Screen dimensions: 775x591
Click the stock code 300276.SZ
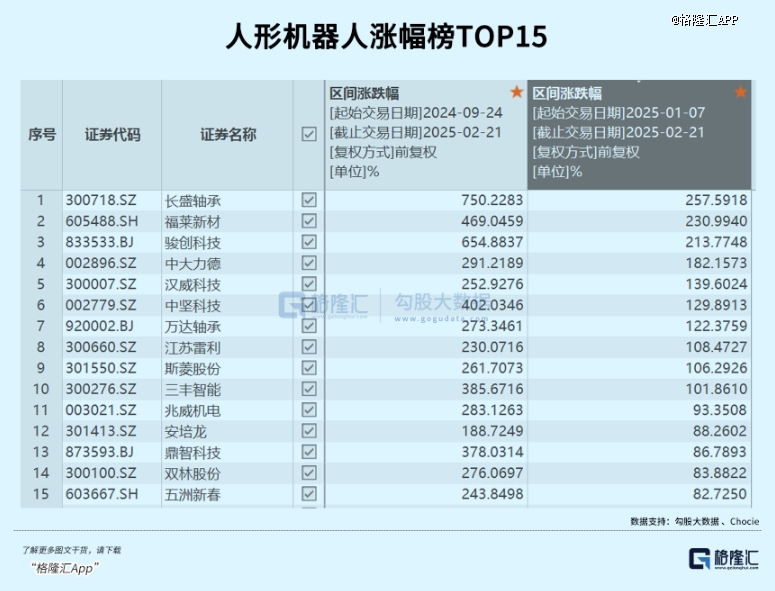point(101,389)
